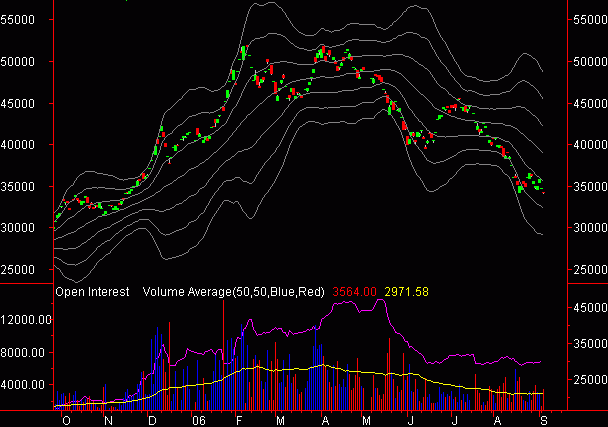608x427 pixels.
Task: Click '35000' on the left price axis
Action: click(17, 187)
